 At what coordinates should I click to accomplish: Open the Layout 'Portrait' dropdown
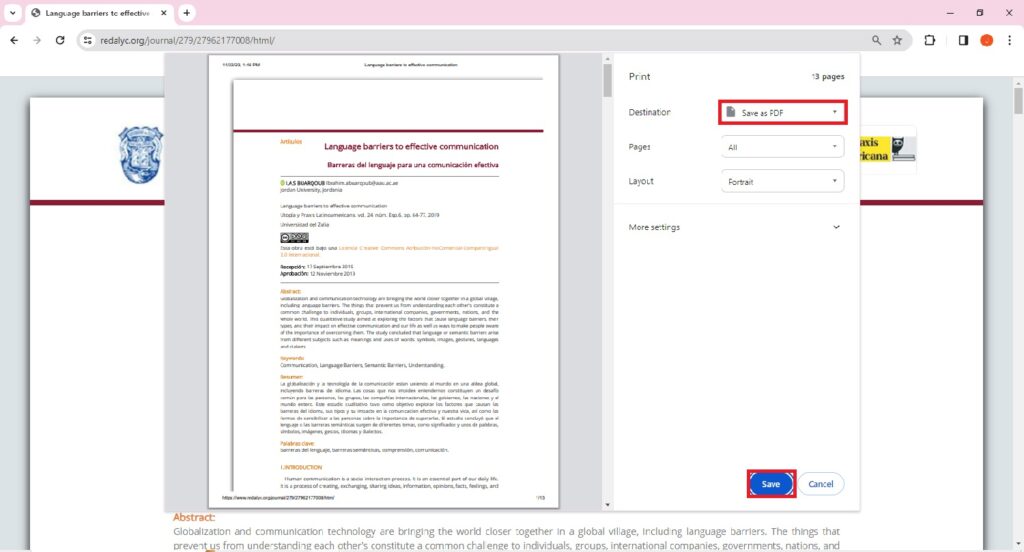[782, 181]
